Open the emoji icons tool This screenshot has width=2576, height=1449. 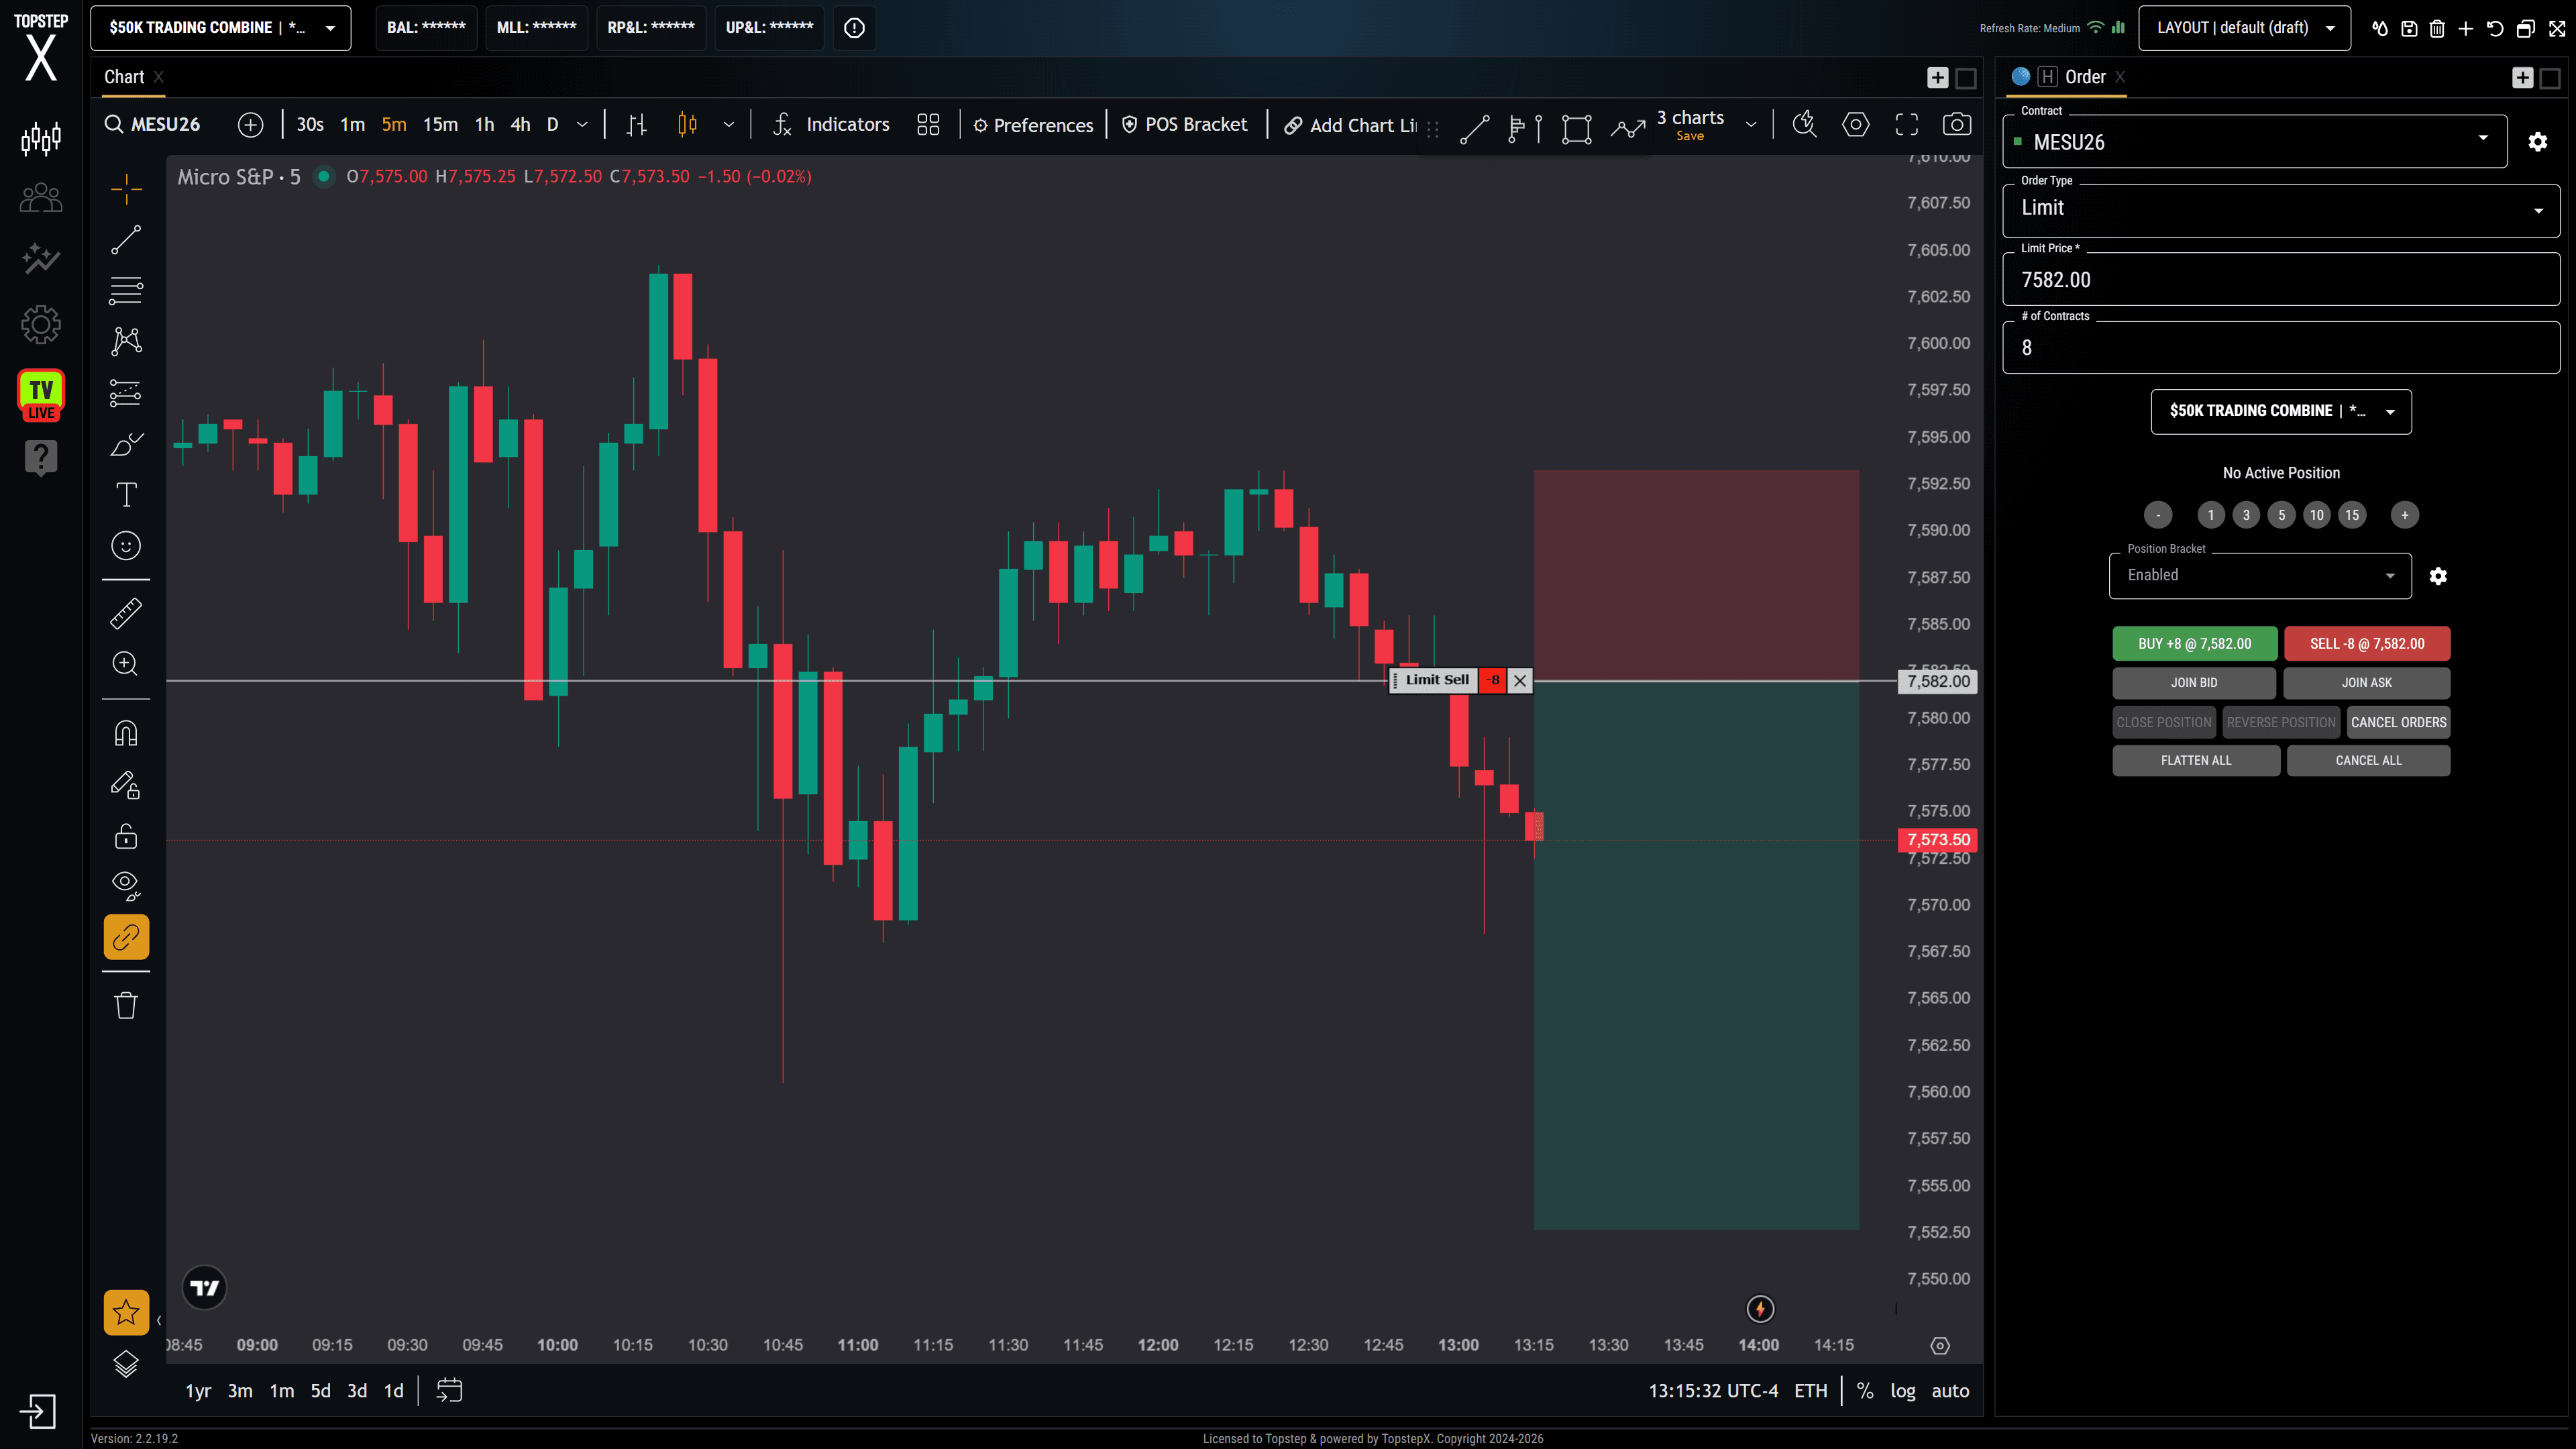click(x=126, y=546)
